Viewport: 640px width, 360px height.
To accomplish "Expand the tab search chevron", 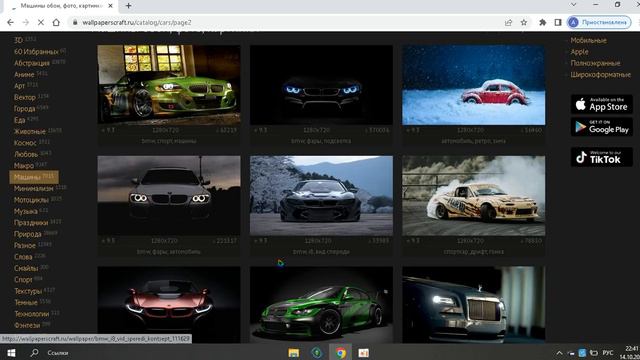I will [x=573, y=5].
